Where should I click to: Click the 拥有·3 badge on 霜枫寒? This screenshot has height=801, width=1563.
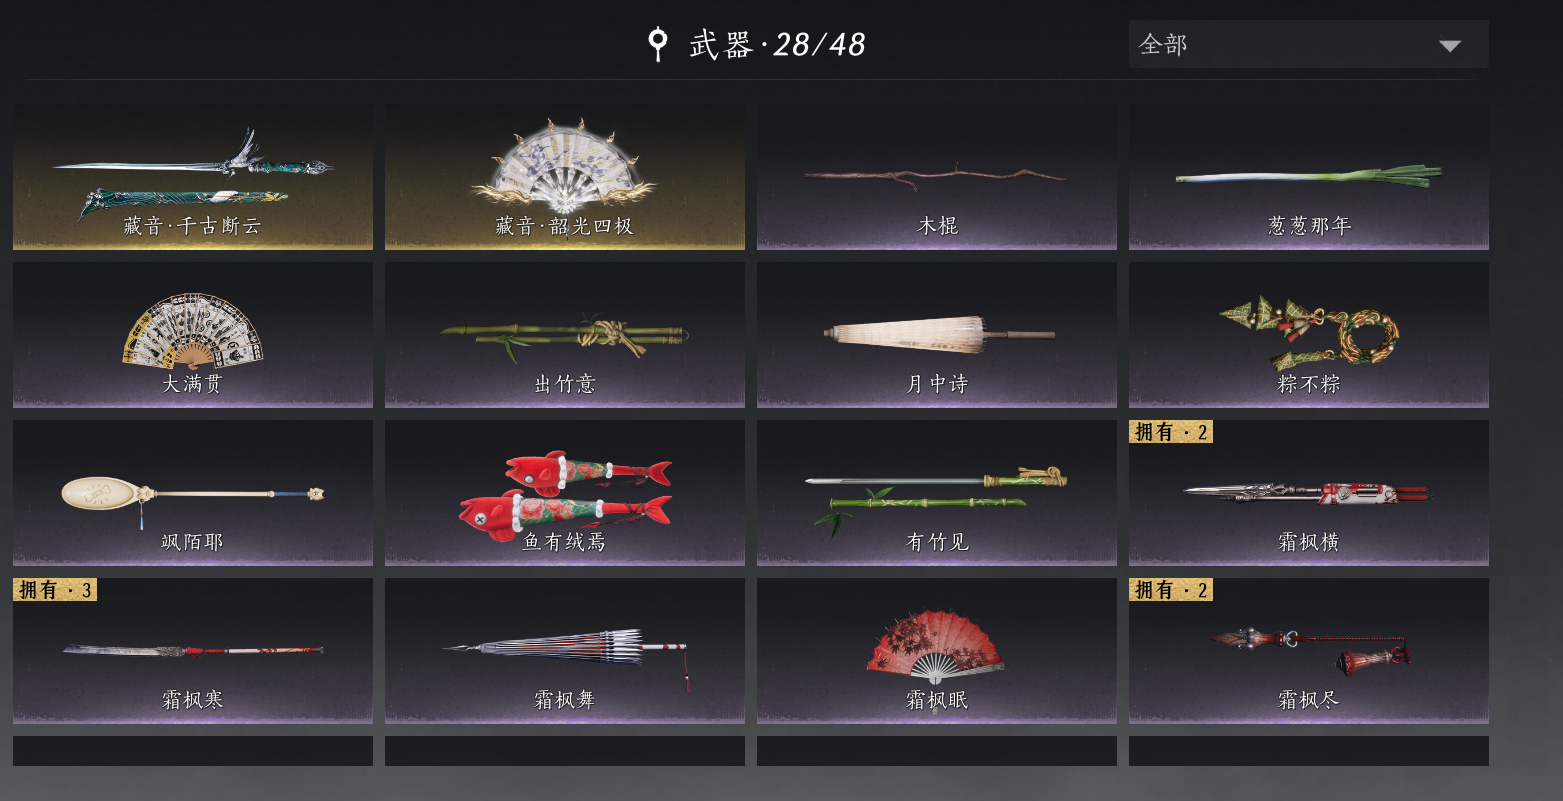pos(55,590)
